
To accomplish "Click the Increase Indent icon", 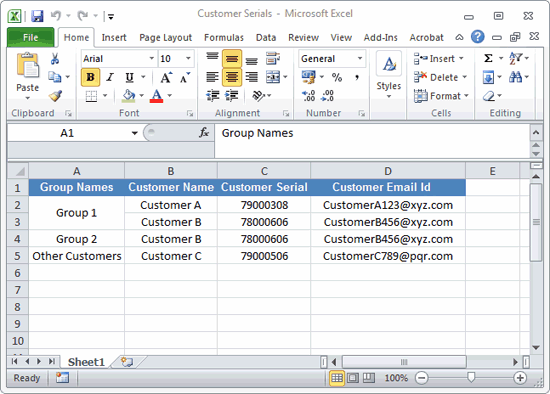I will 232,95.
